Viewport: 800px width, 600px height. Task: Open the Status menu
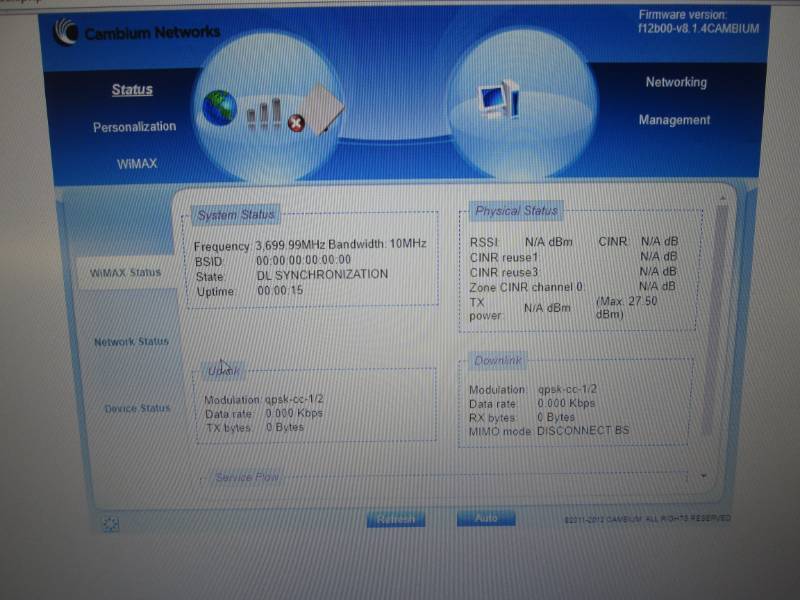click(132, 90)
